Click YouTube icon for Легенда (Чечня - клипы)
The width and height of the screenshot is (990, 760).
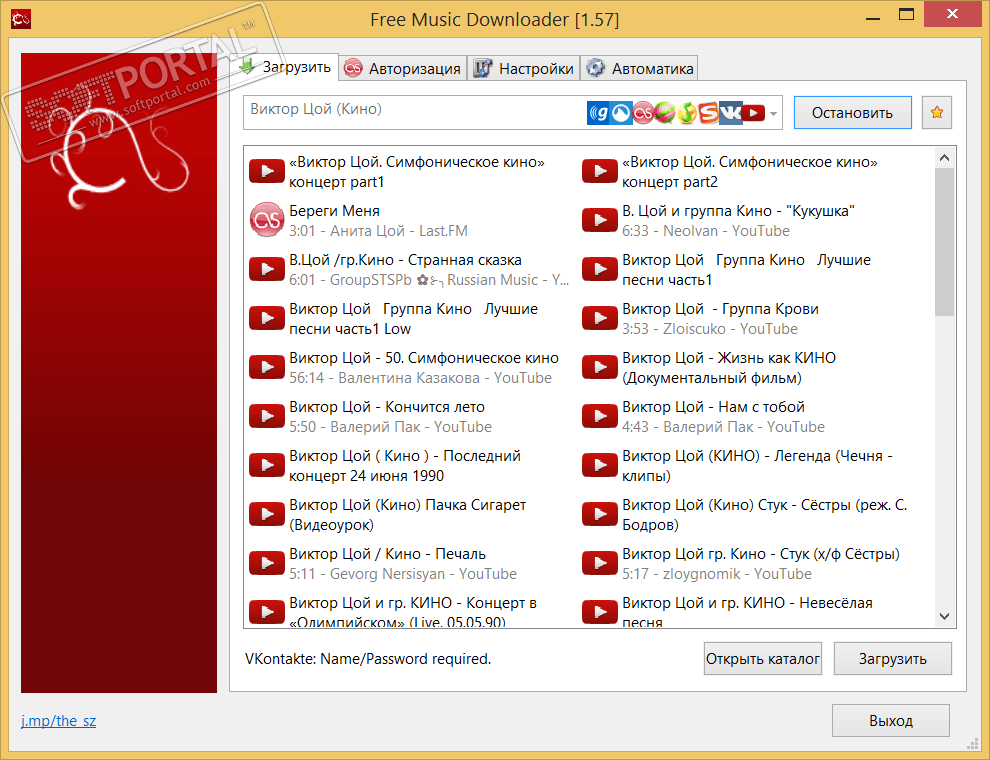tap(599, 465)
